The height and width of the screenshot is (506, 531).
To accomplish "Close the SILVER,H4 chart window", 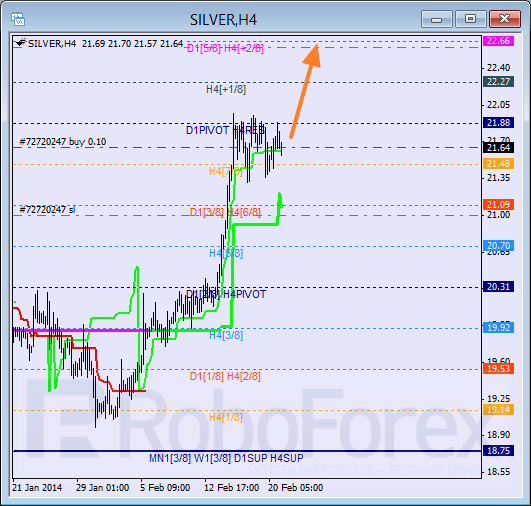I will (x=505, y=19).
